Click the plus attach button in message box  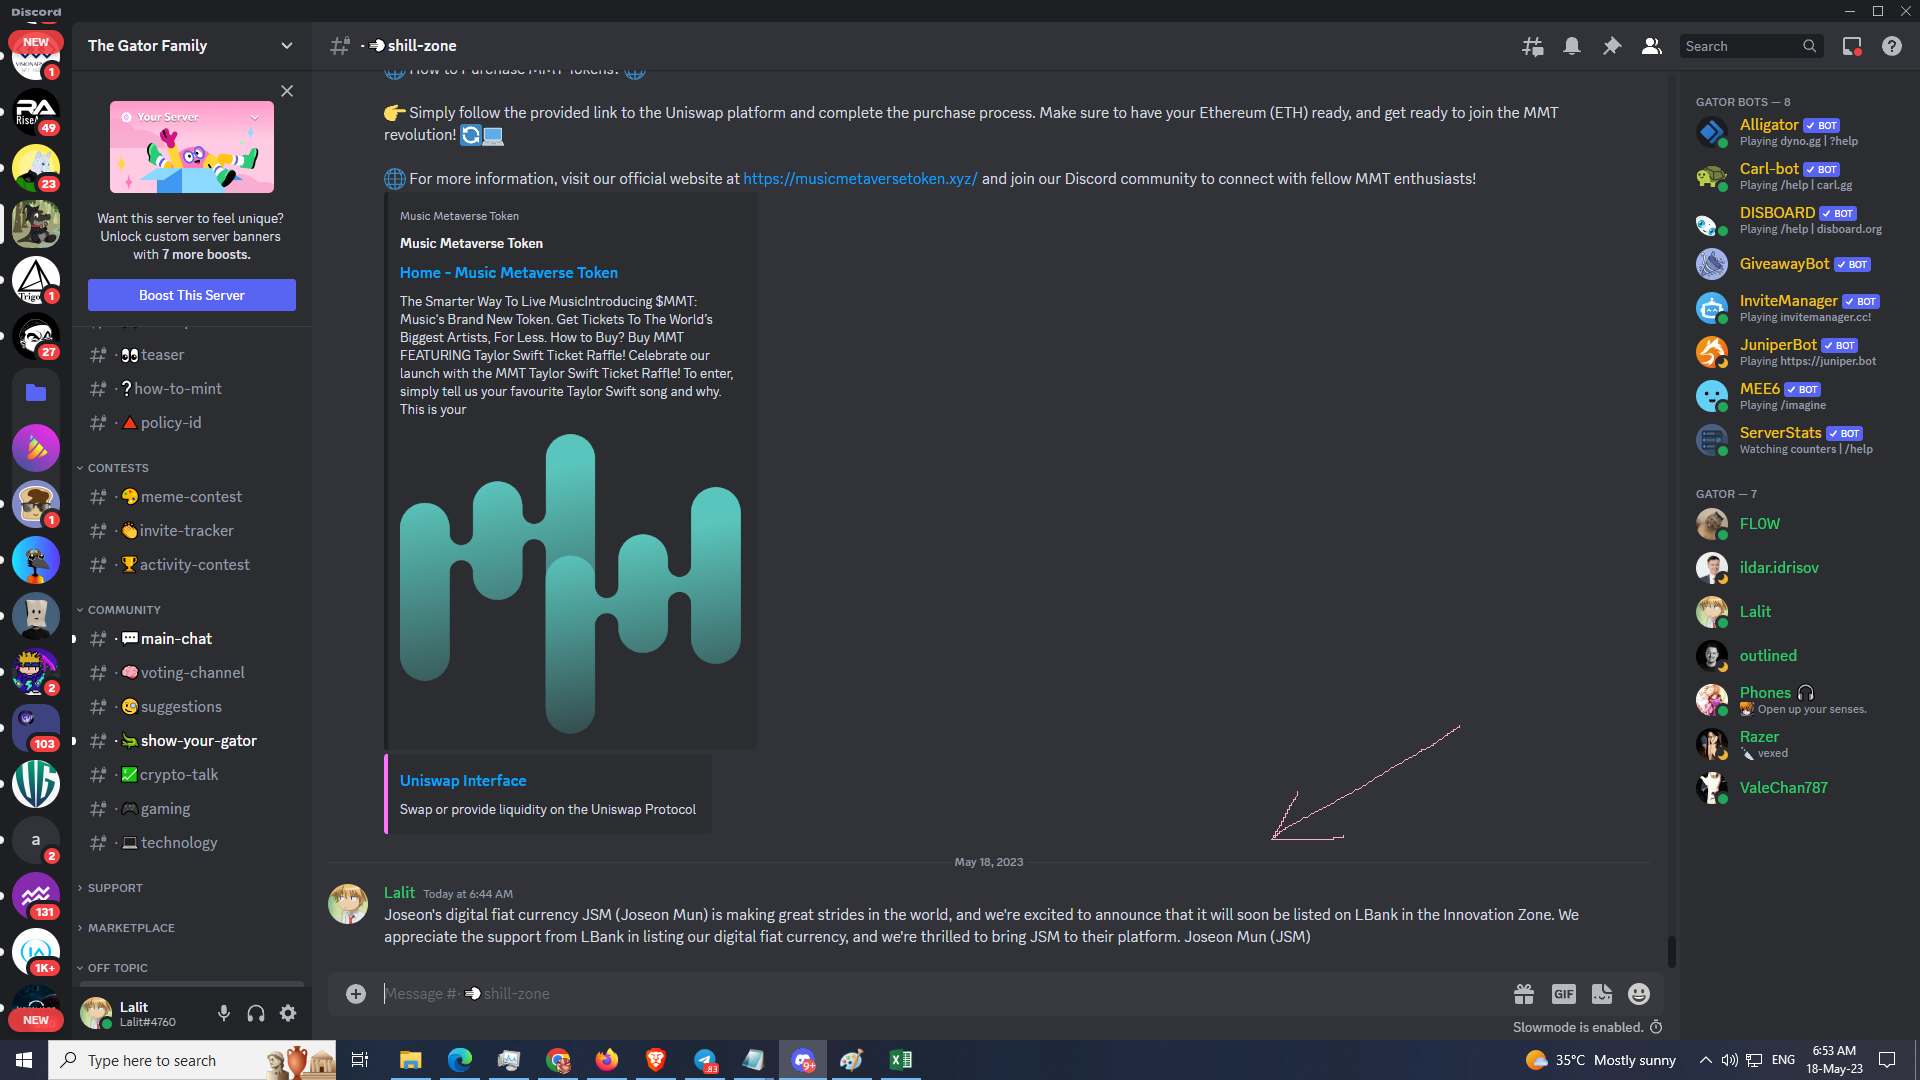(x=356, y=993)
